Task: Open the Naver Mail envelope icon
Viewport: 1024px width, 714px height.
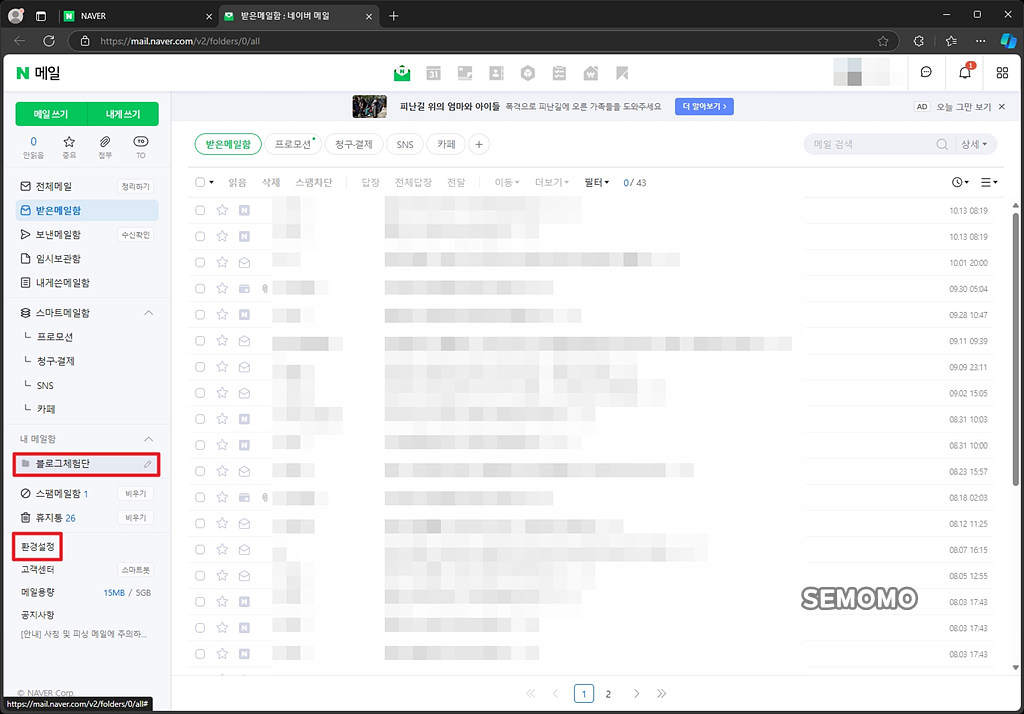Action: [x=402, y=73]
